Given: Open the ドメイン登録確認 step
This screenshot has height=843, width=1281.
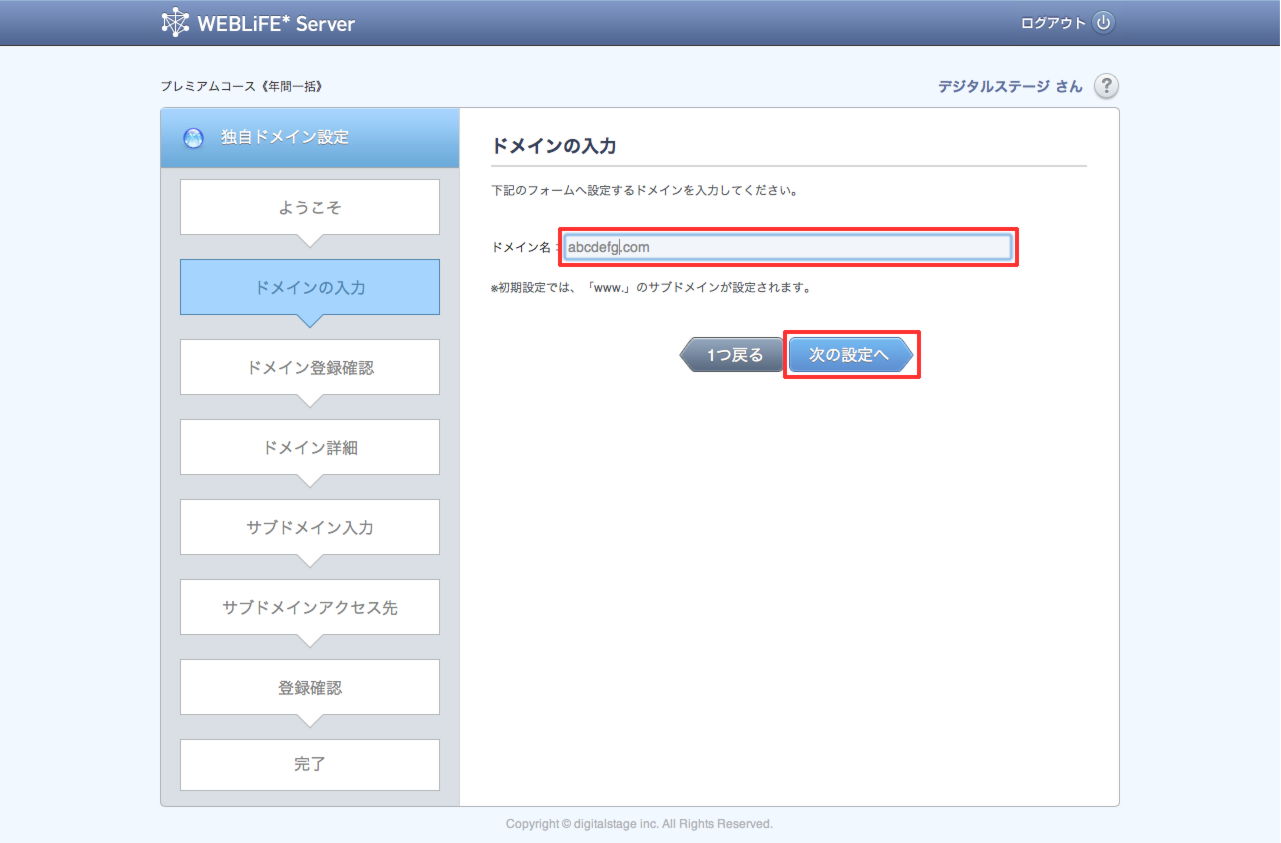Looking at the screenshot, I should 310,367.
